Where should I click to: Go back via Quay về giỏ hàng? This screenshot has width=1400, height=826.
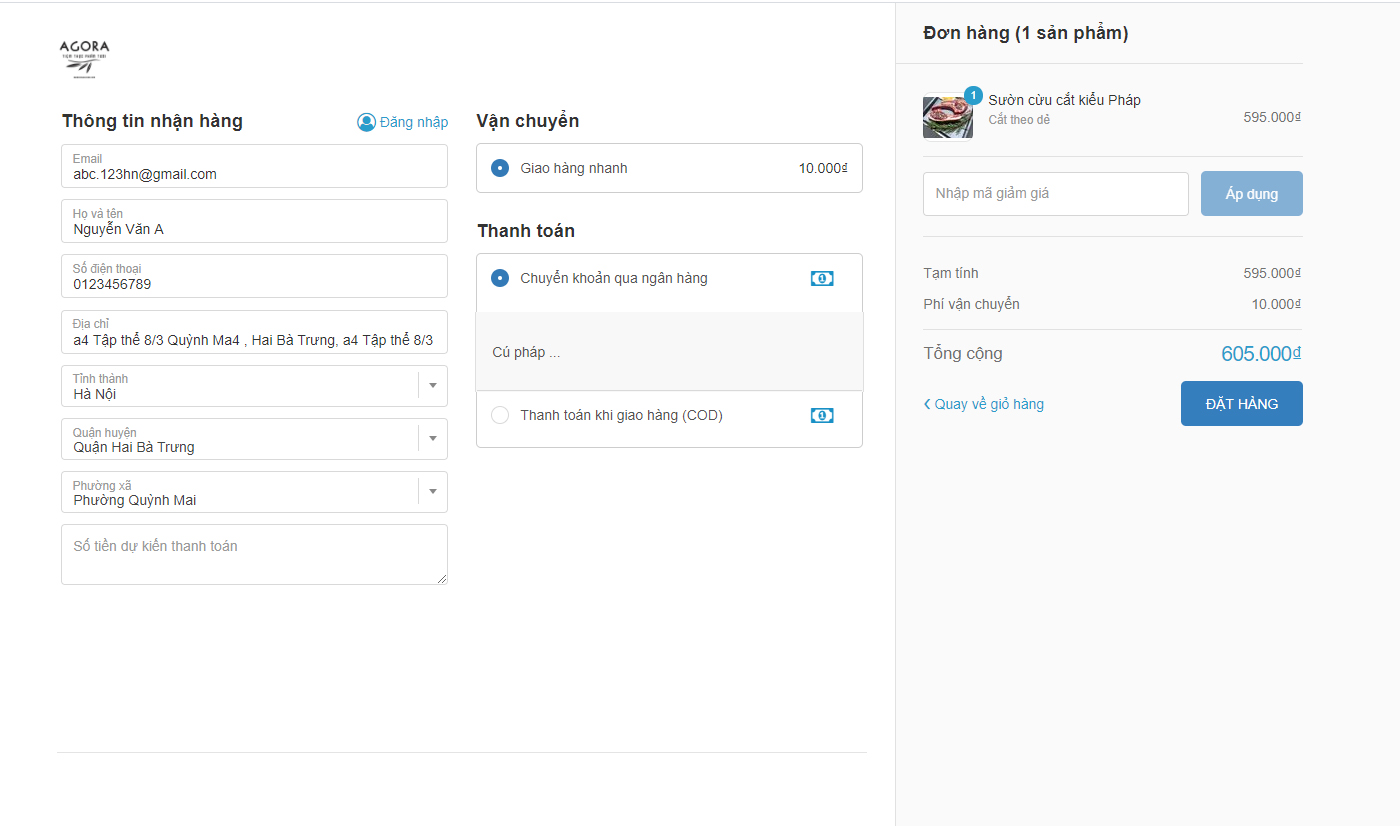click(988, 405)
